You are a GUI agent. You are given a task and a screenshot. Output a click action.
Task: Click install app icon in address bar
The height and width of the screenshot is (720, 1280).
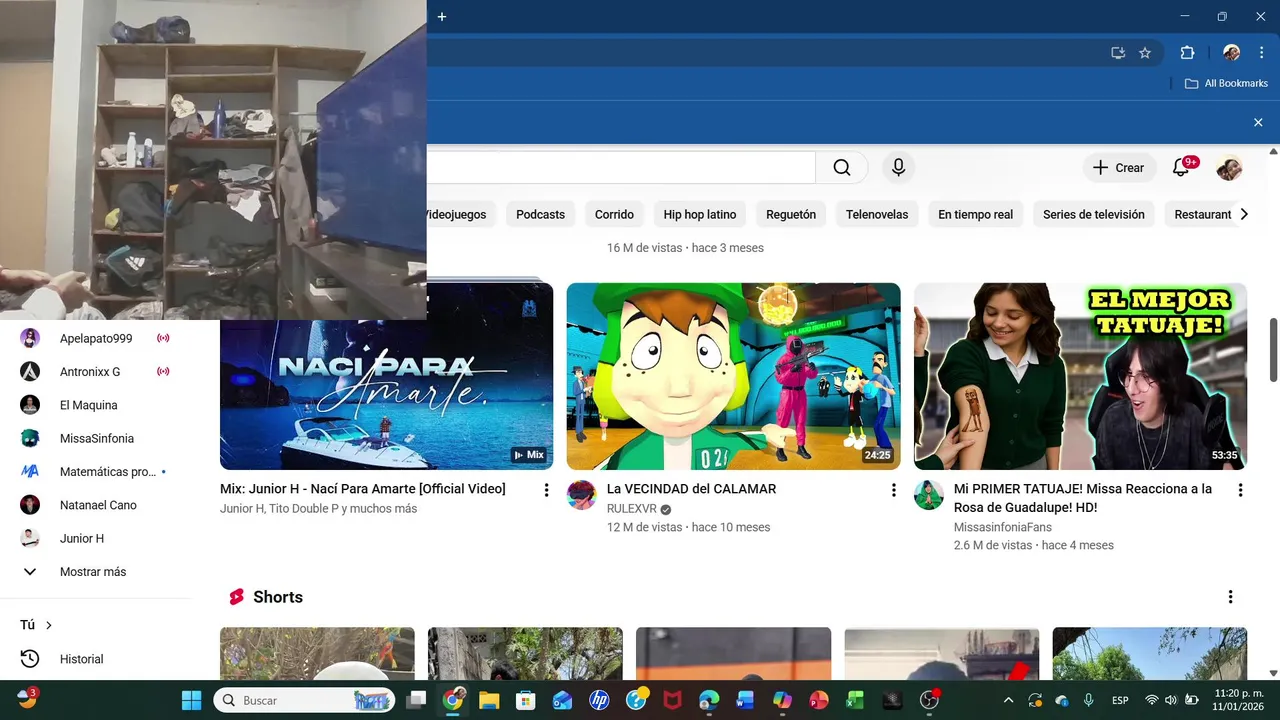tap(1118, 53)
